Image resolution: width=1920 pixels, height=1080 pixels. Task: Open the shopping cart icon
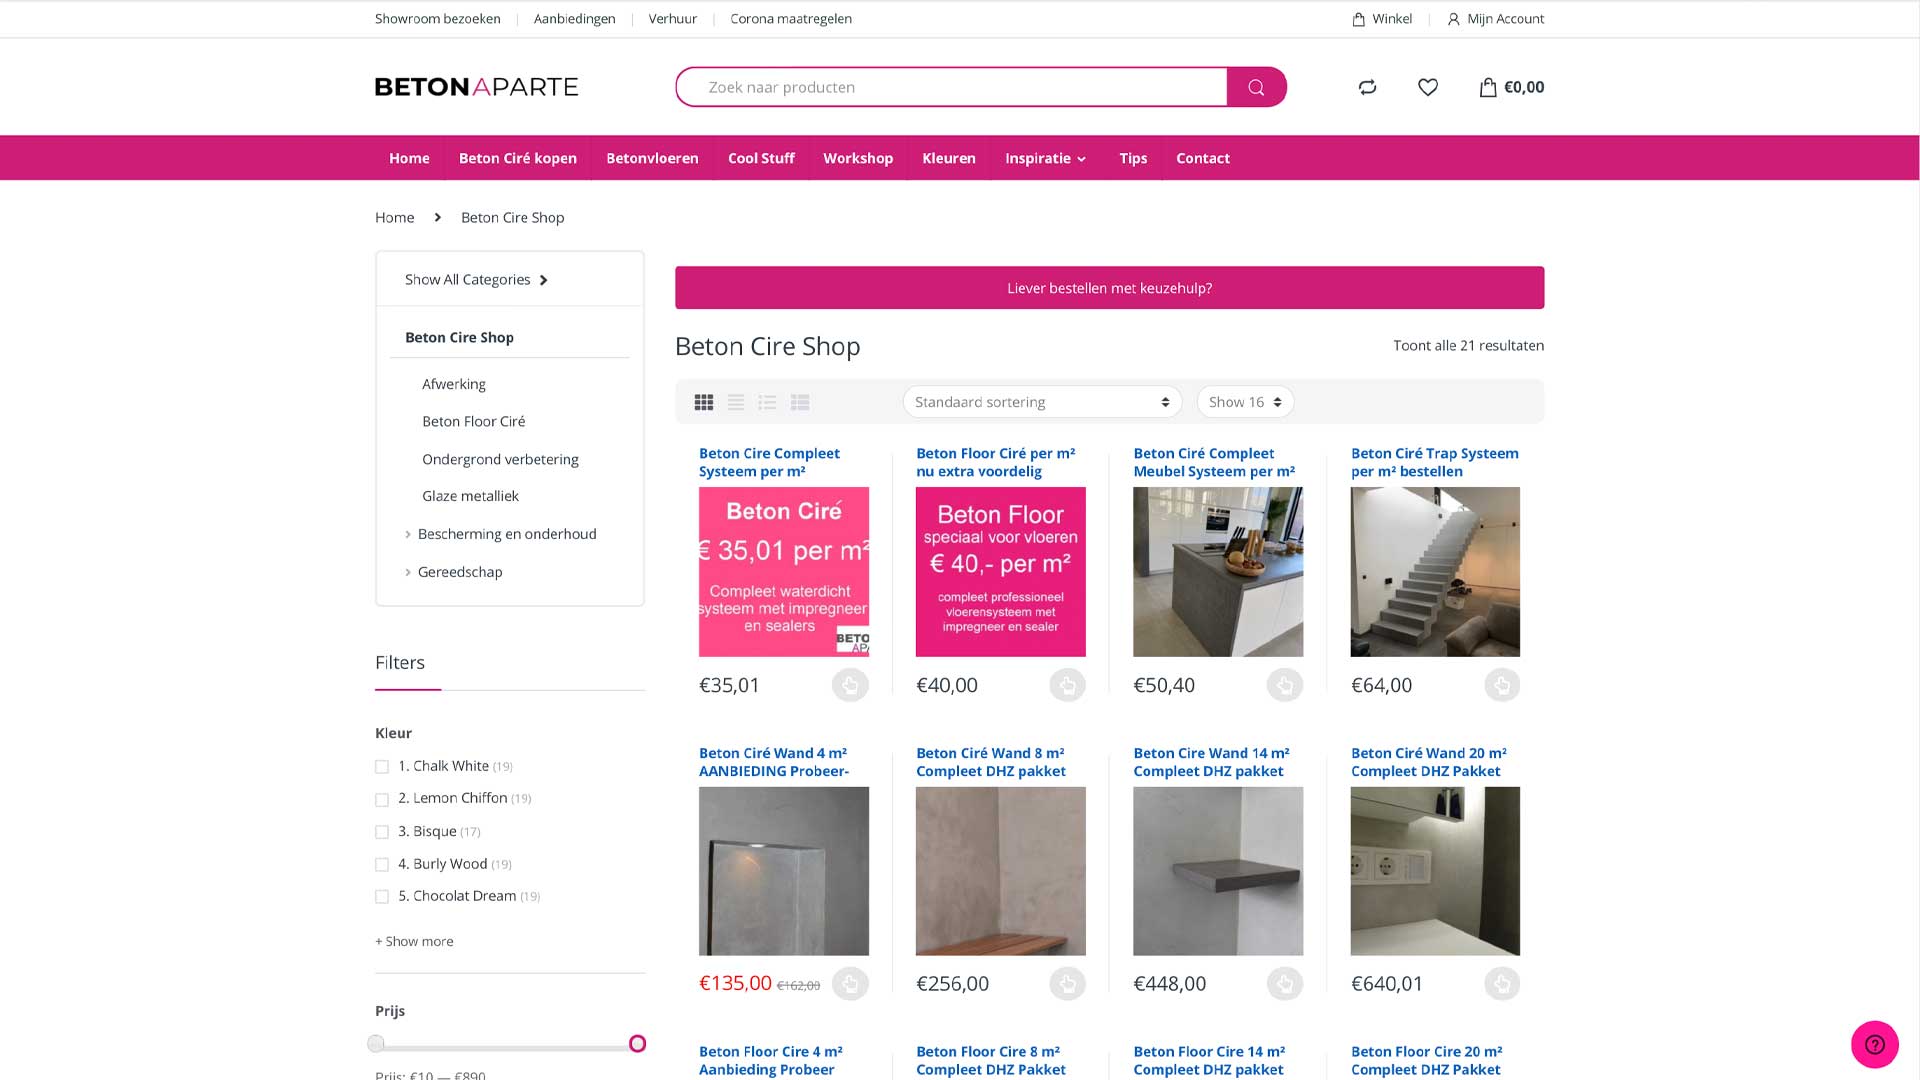1489,87
